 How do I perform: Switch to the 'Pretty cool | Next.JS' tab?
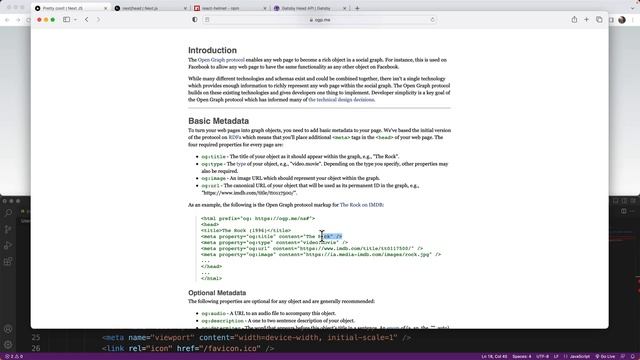click(70, 8)
